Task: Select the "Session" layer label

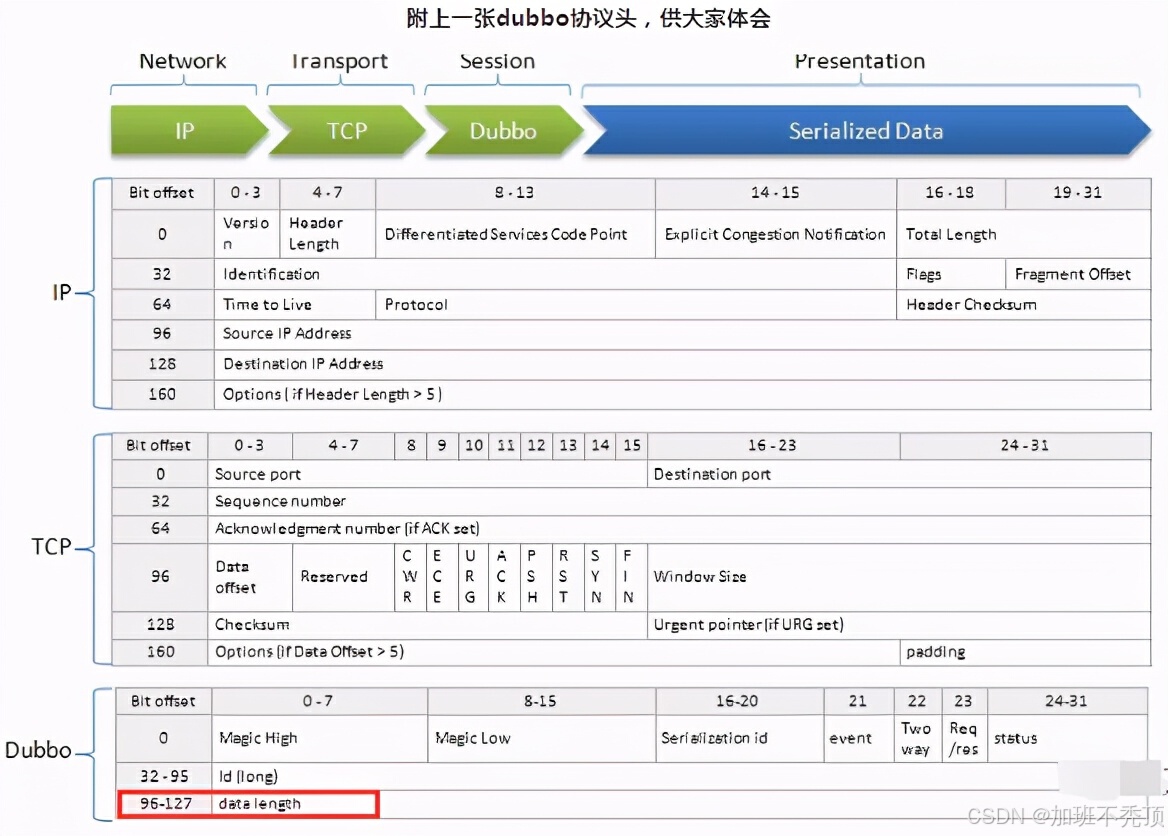Action: 498,61
